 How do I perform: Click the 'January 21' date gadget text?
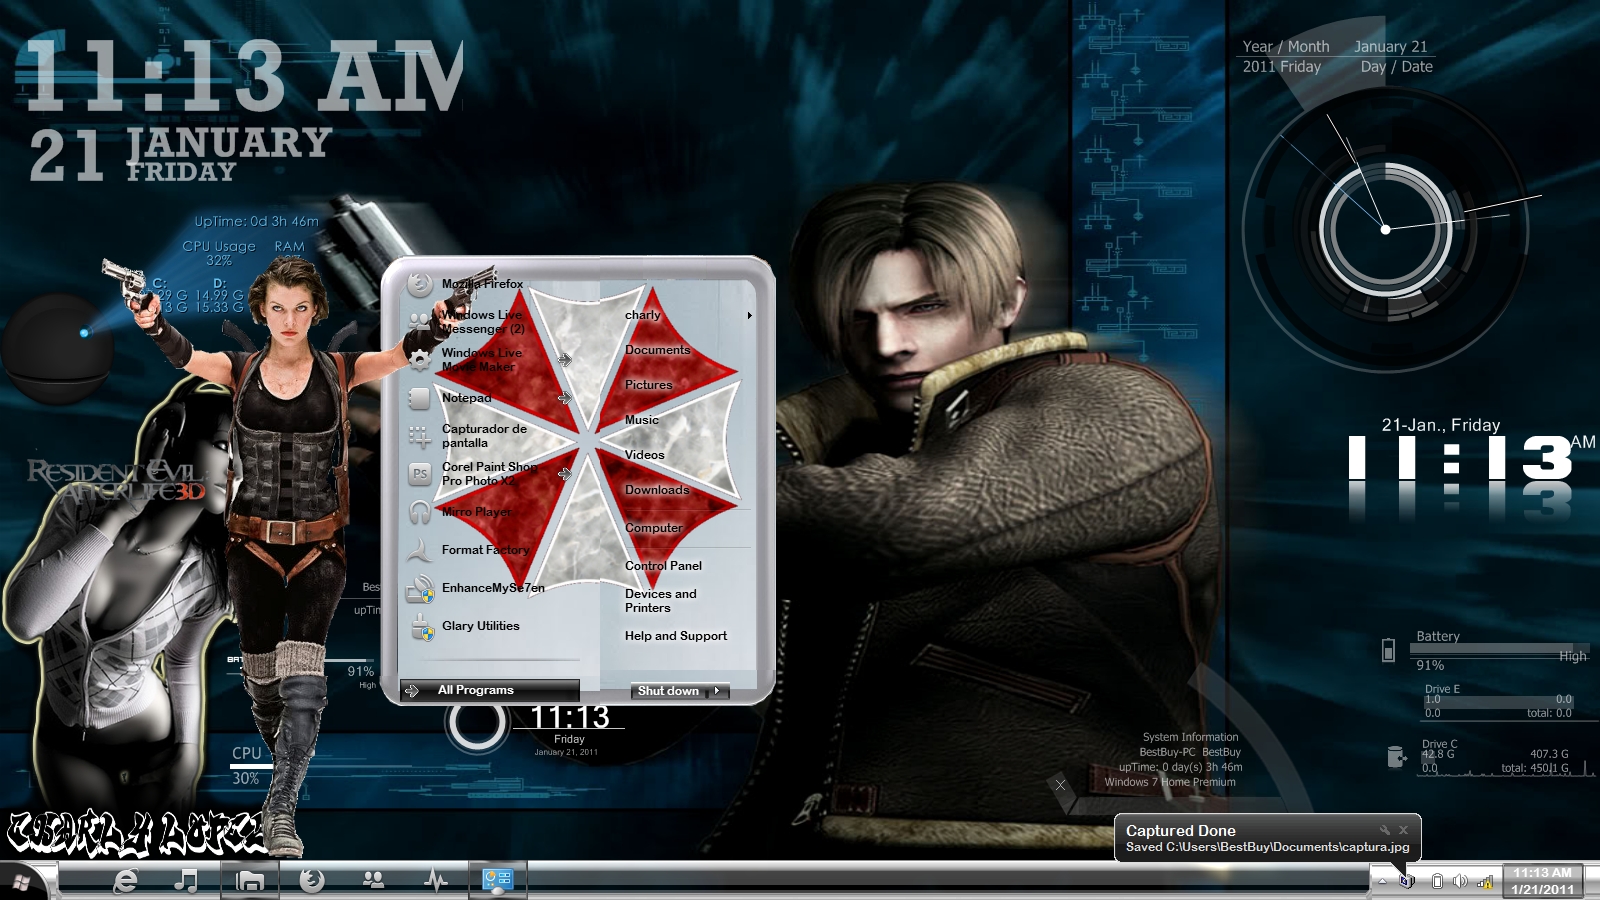[x=1391, y=47]
